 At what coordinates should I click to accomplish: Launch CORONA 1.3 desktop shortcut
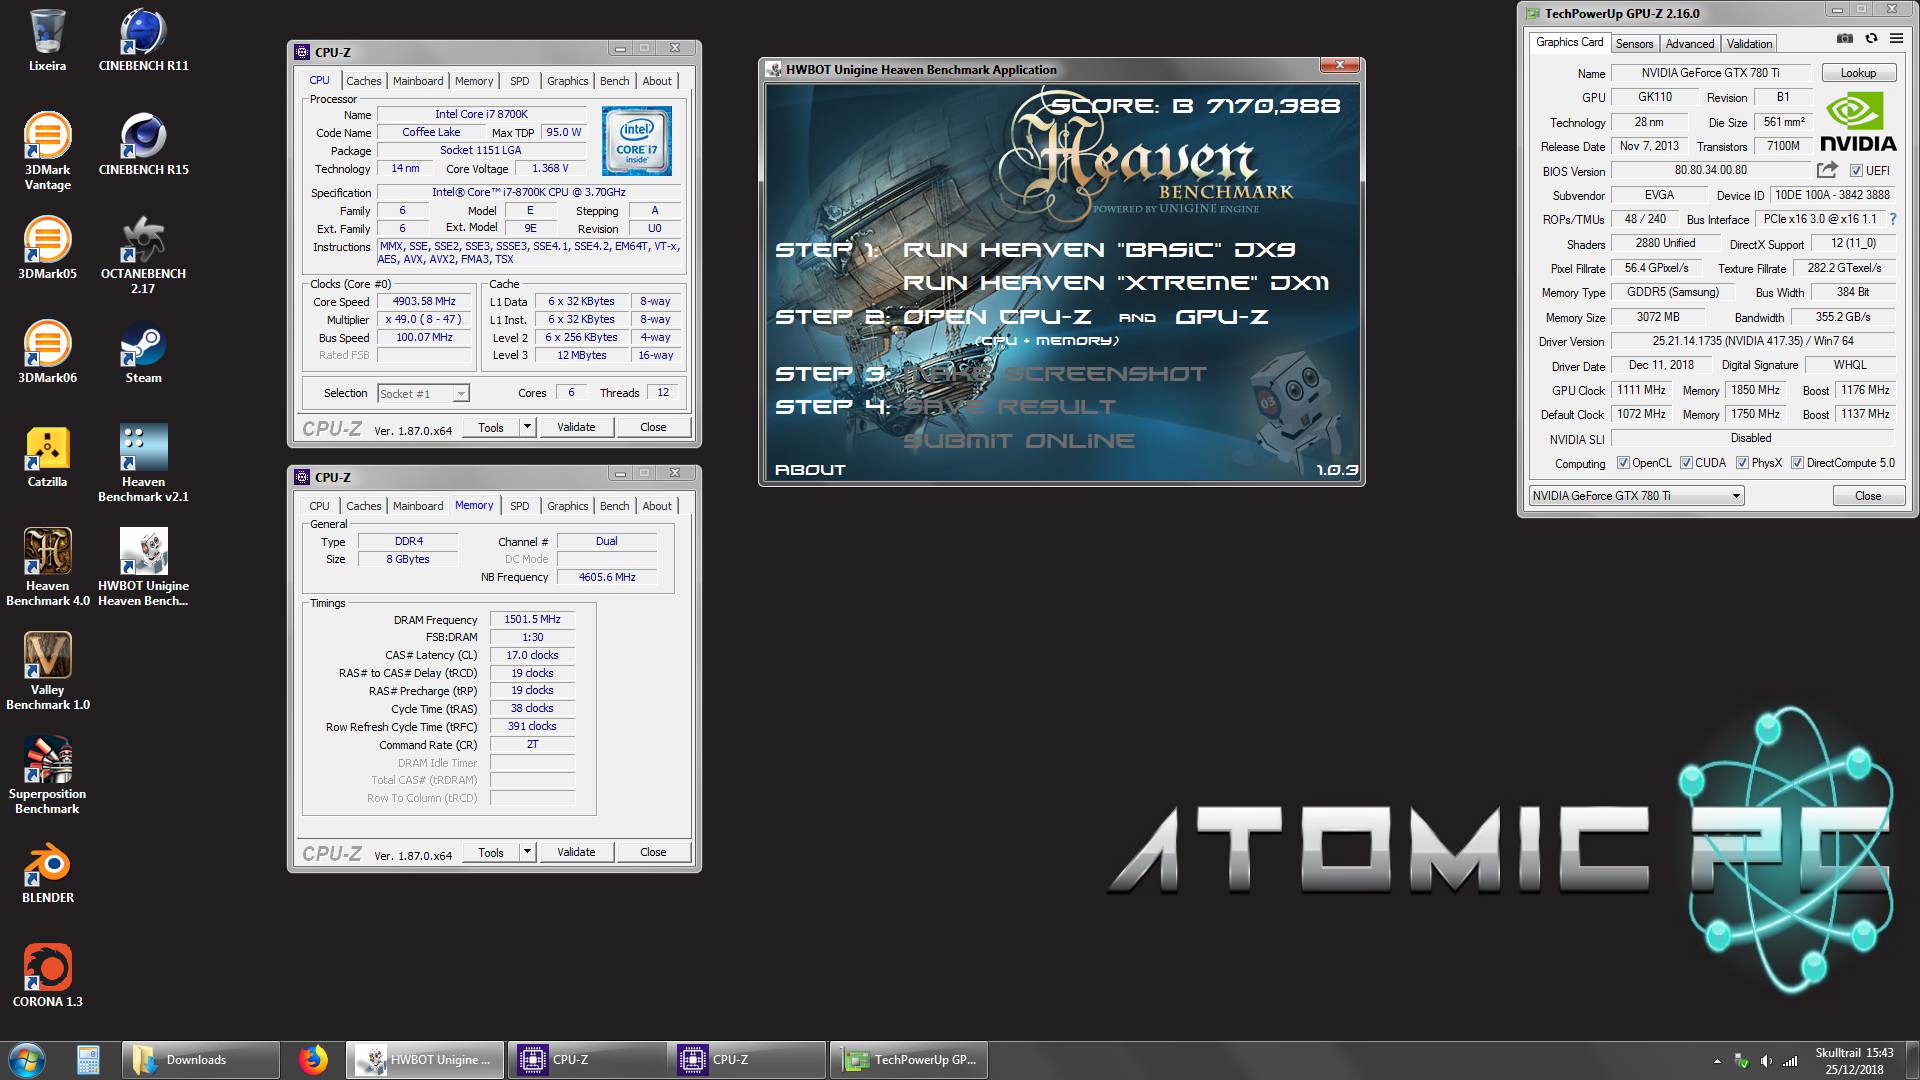tap(47, 976)
